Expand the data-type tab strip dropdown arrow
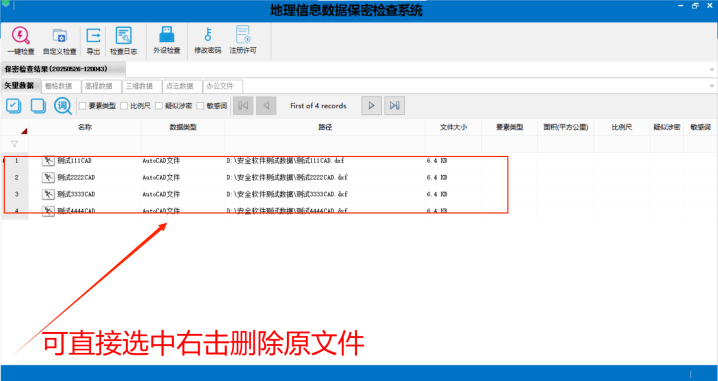Viewport: 718px width, 381px height. point(712,86)
